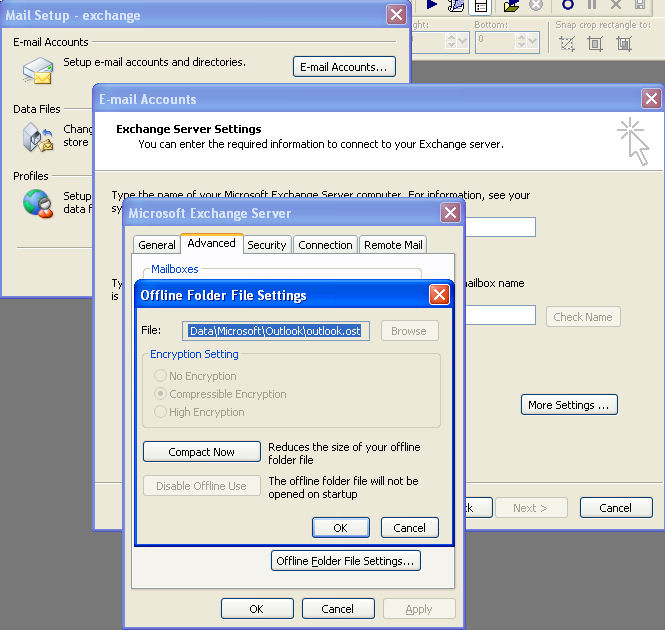The height and width of the screenshot is (630, 665).
Task: Switch to the General tab
Action: click(x=156, y=245)
